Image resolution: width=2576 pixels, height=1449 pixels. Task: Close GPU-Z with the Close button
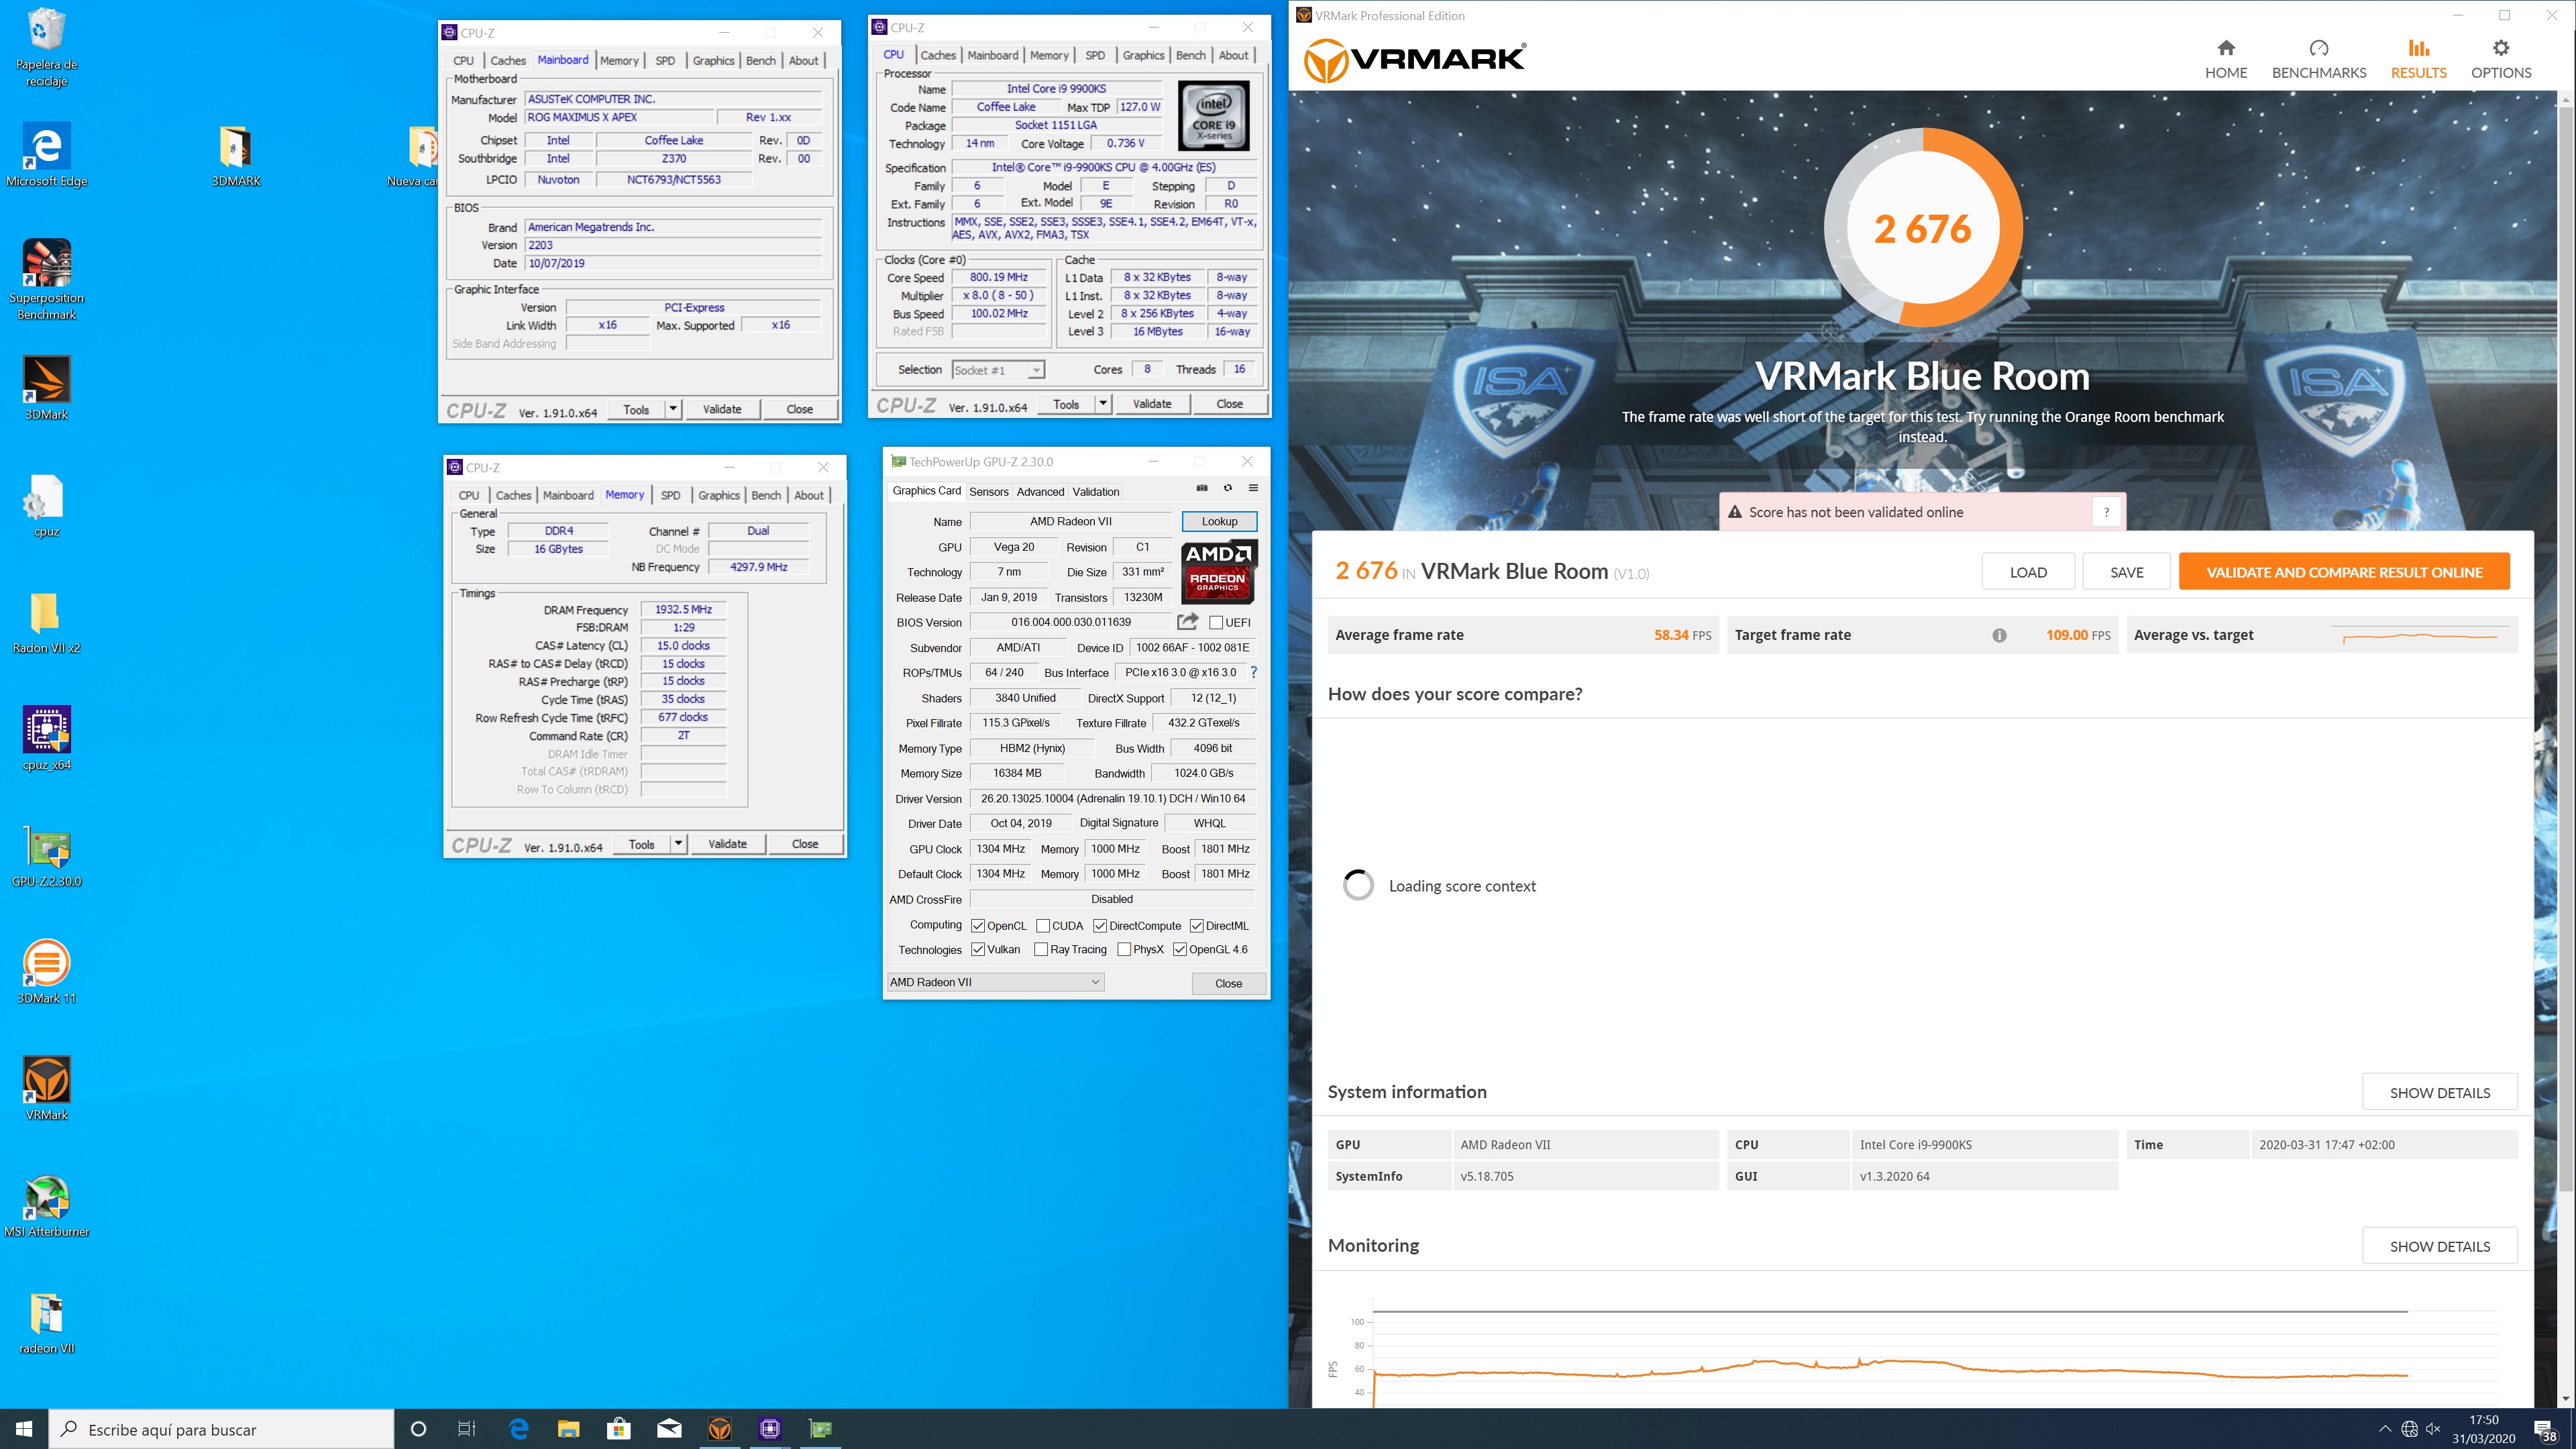(1228, 983)
